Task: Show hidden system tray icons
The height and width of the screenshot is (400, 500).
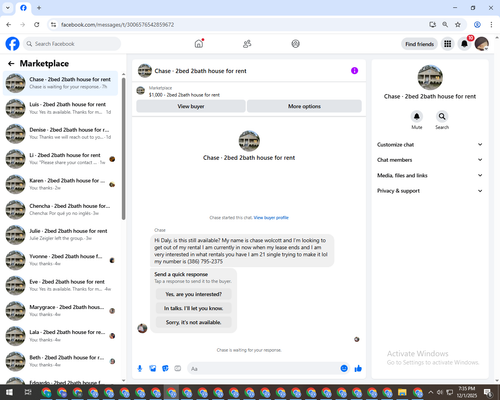Action: [430, 392]
